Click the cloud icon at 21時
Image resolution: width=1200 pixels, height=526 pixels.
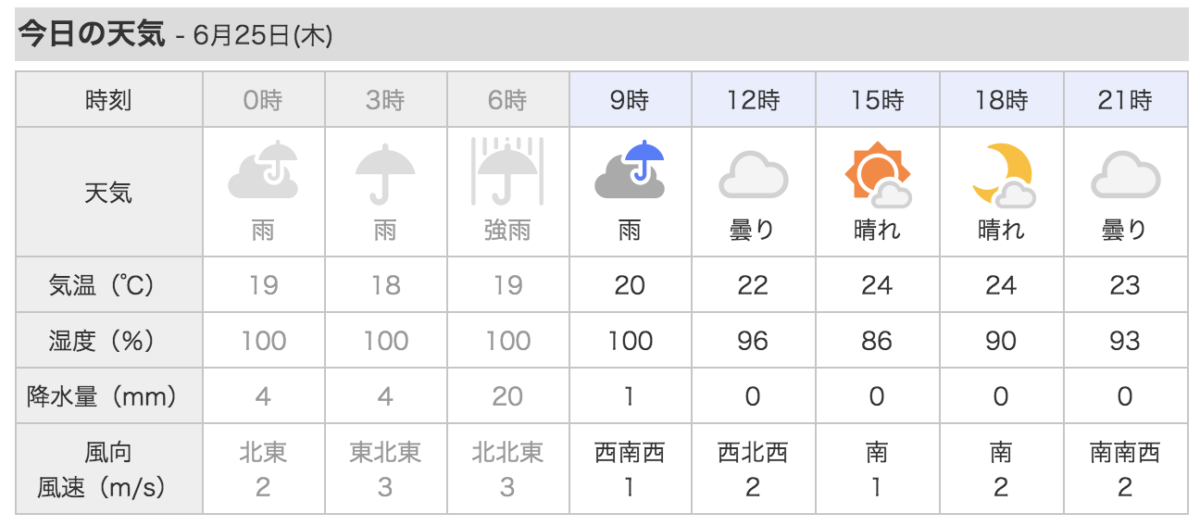click(x=1125, y=174)
